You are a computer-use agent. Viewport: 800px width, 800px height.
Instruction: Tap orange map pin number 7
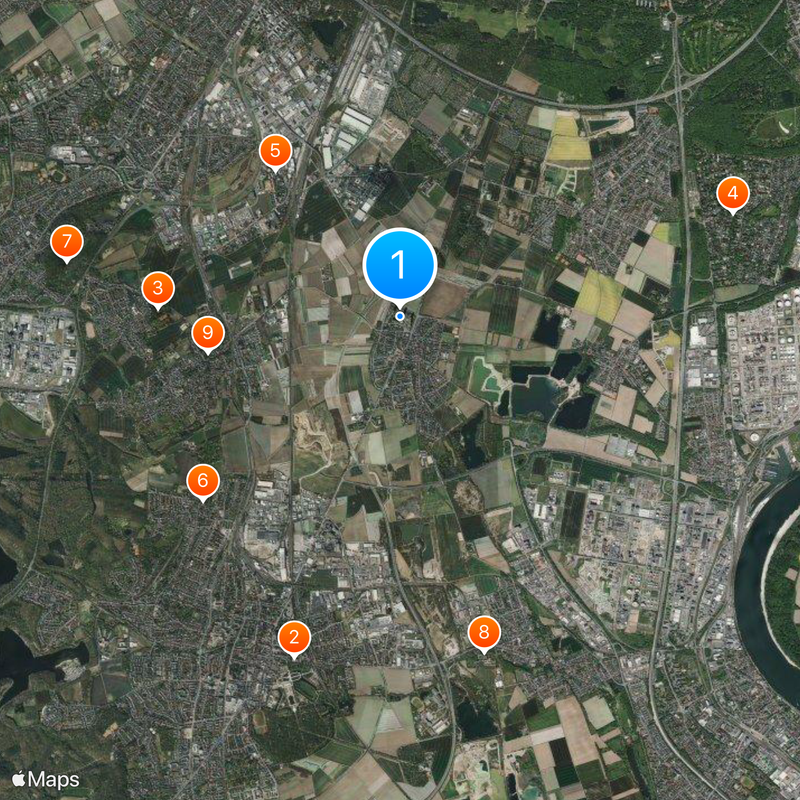tap(67, 242)
